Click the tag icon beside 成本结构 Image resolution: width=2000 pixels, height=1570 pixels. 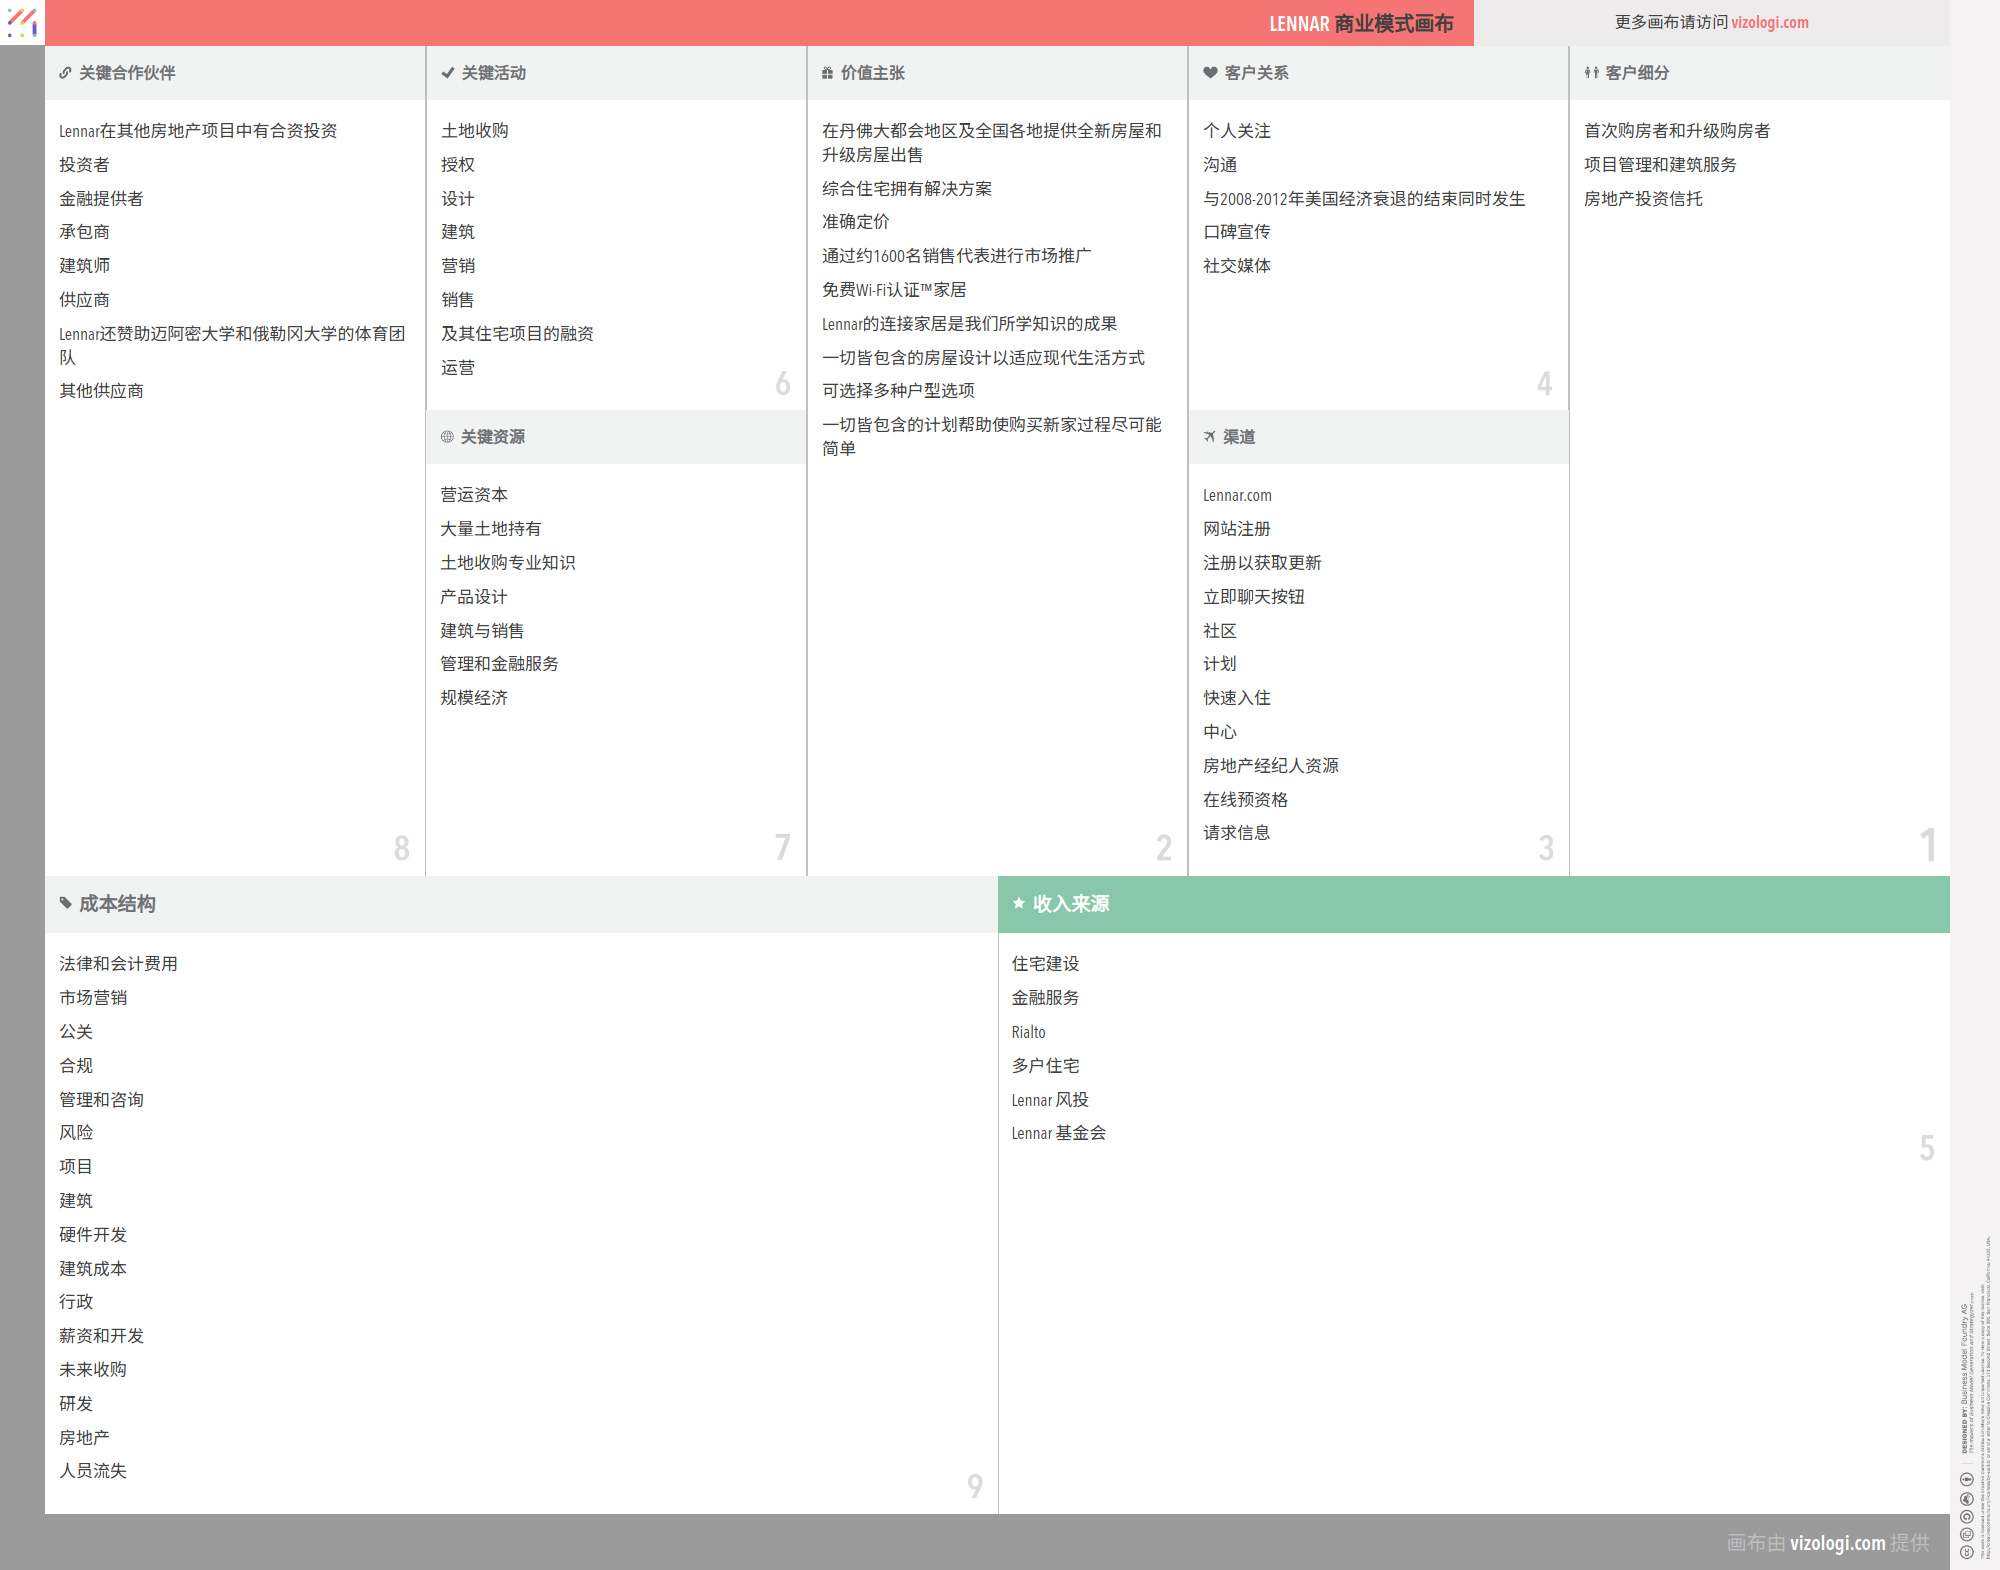[66, 904]
